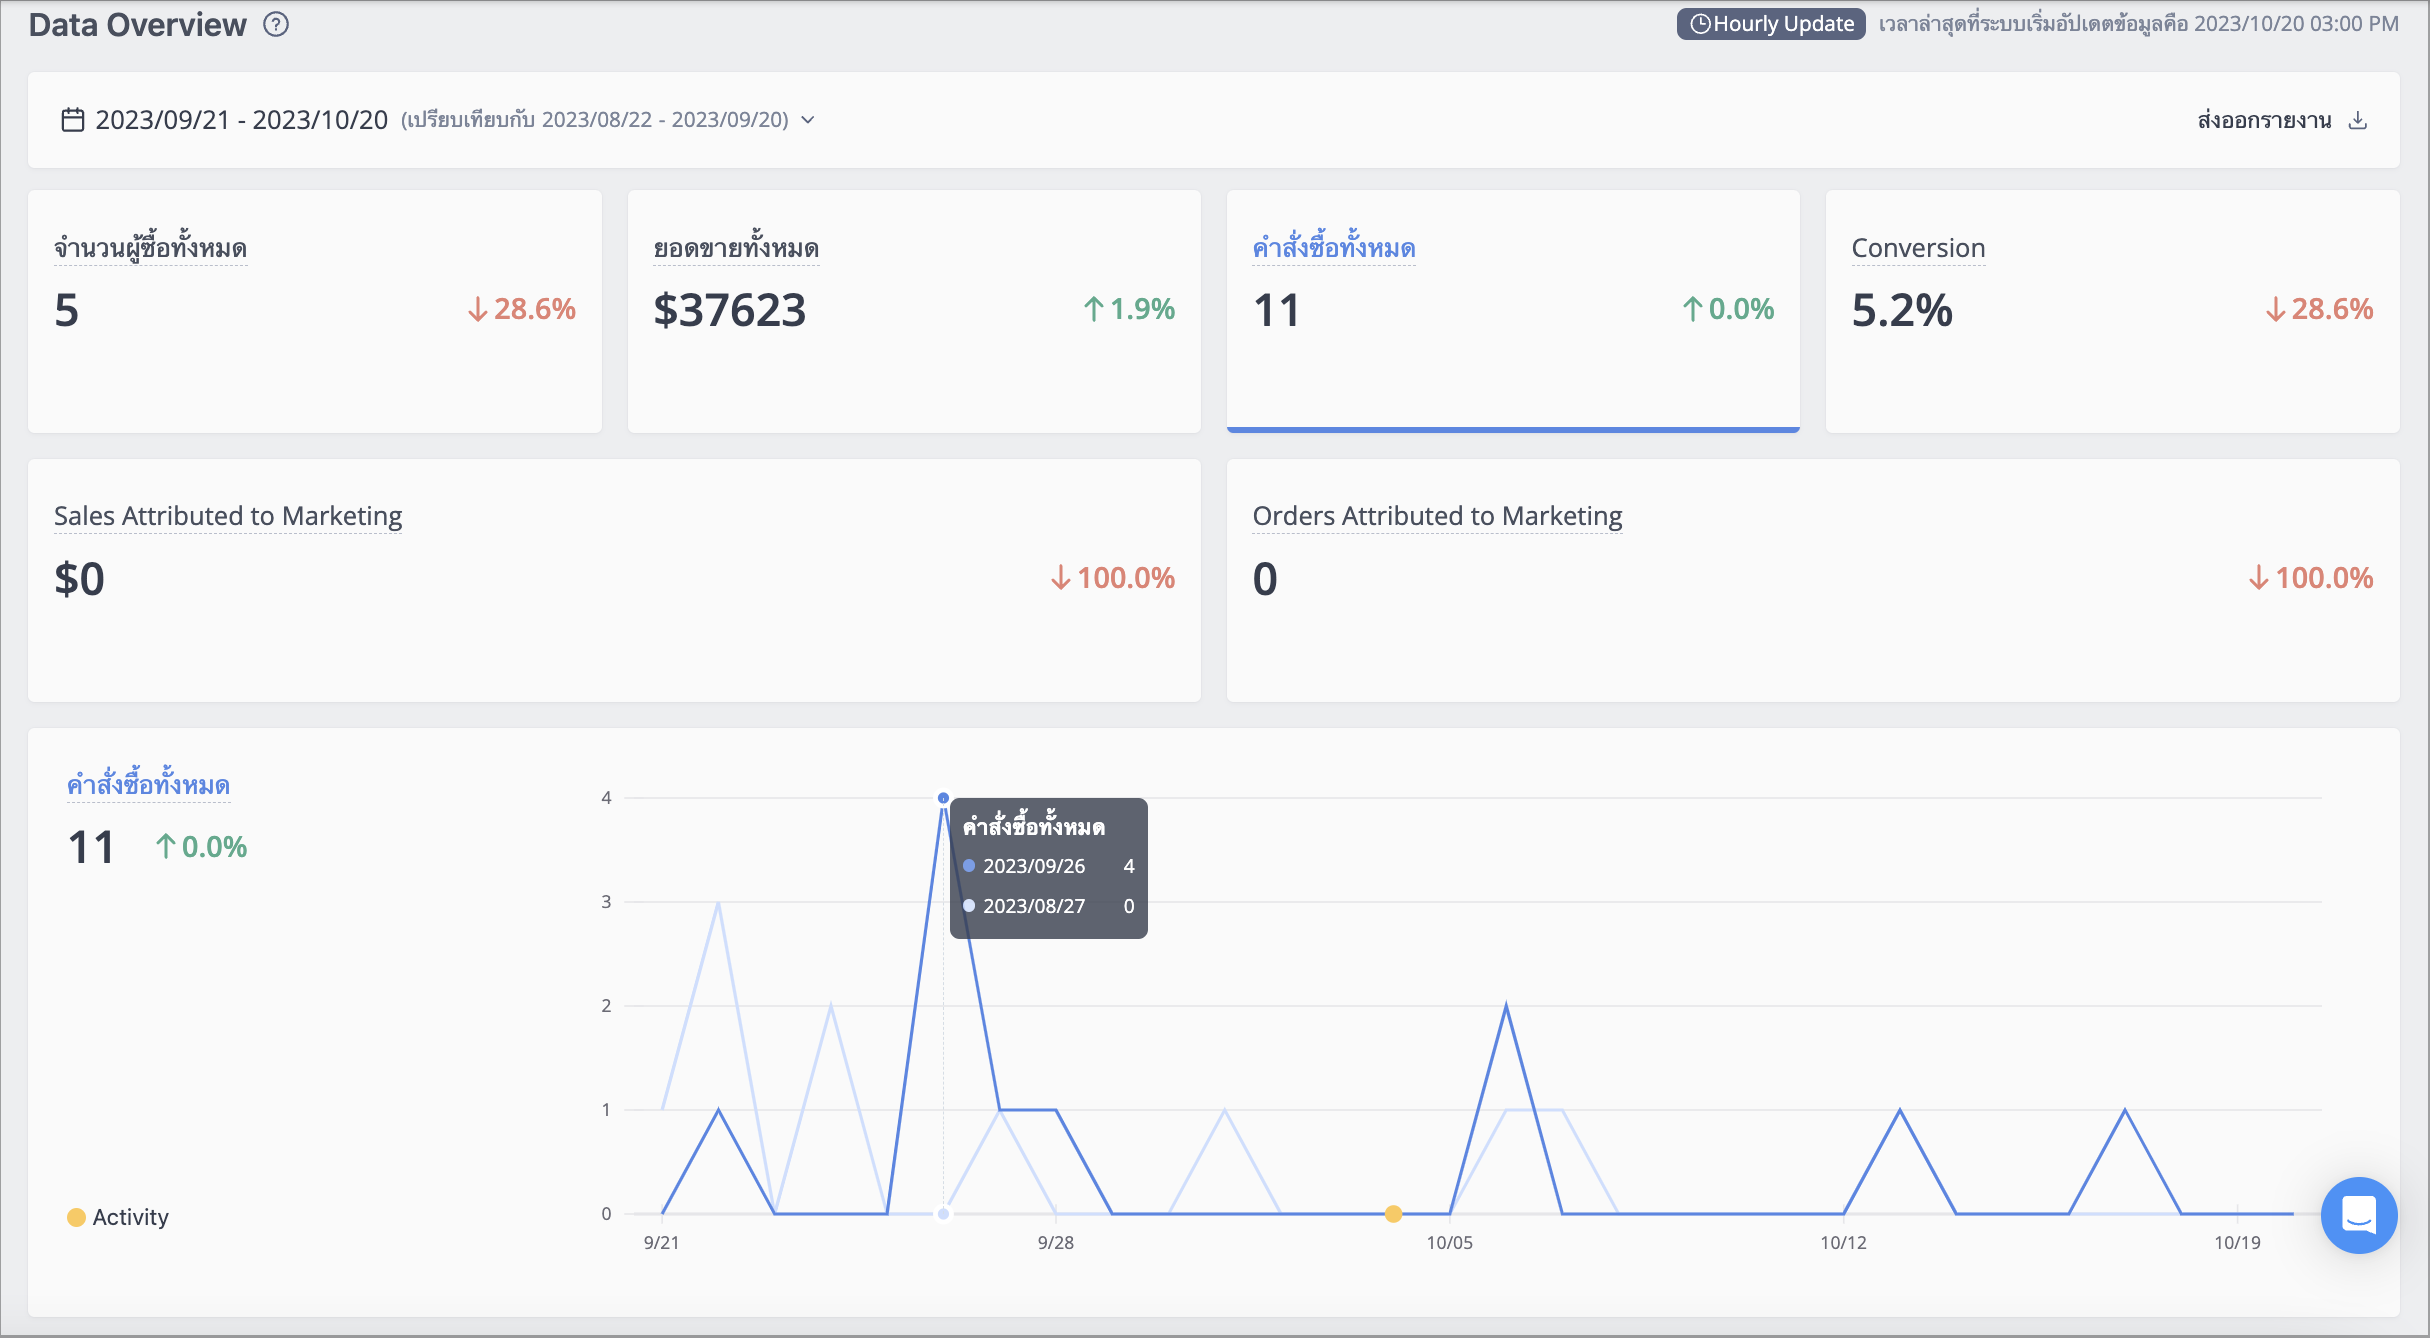Click the help icon beside Data Overview
This screenshot has height=1338, width=2430.
coord(276,25)
